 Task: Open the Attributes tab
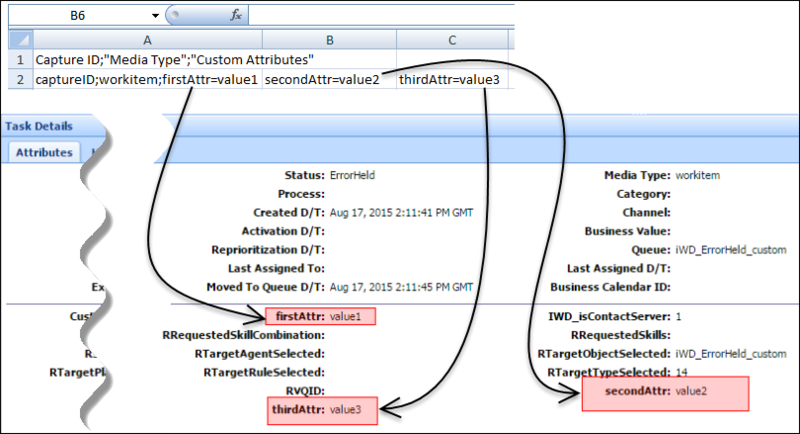click(44, 152)
